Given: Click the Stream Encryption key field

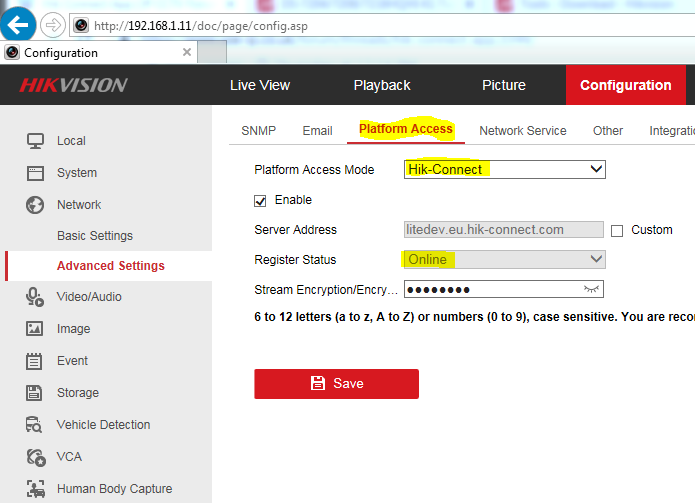Looking at the screenshot, I should tap(490, 290).
